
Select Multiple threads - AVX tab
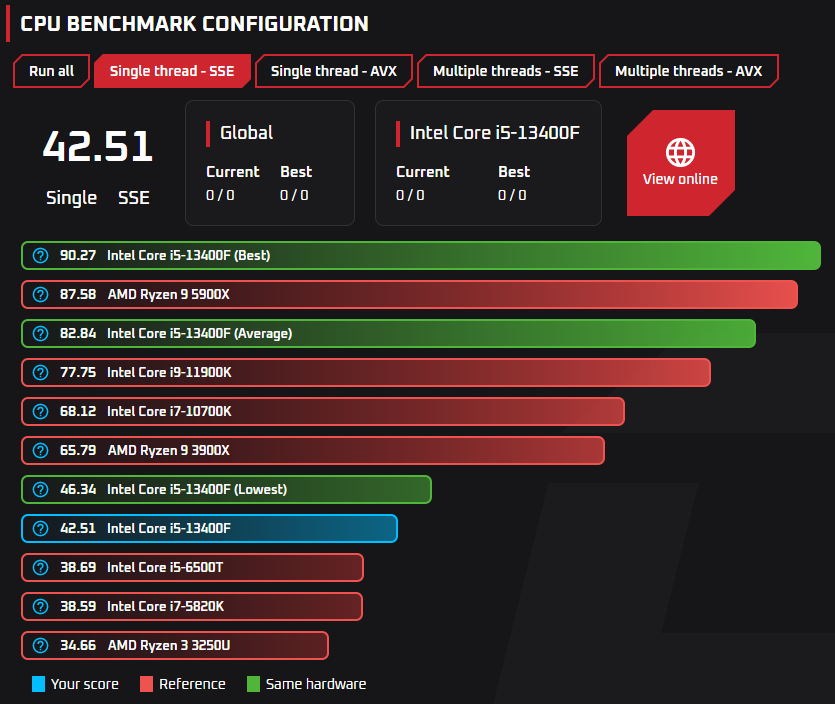click(x=689, y=71)
